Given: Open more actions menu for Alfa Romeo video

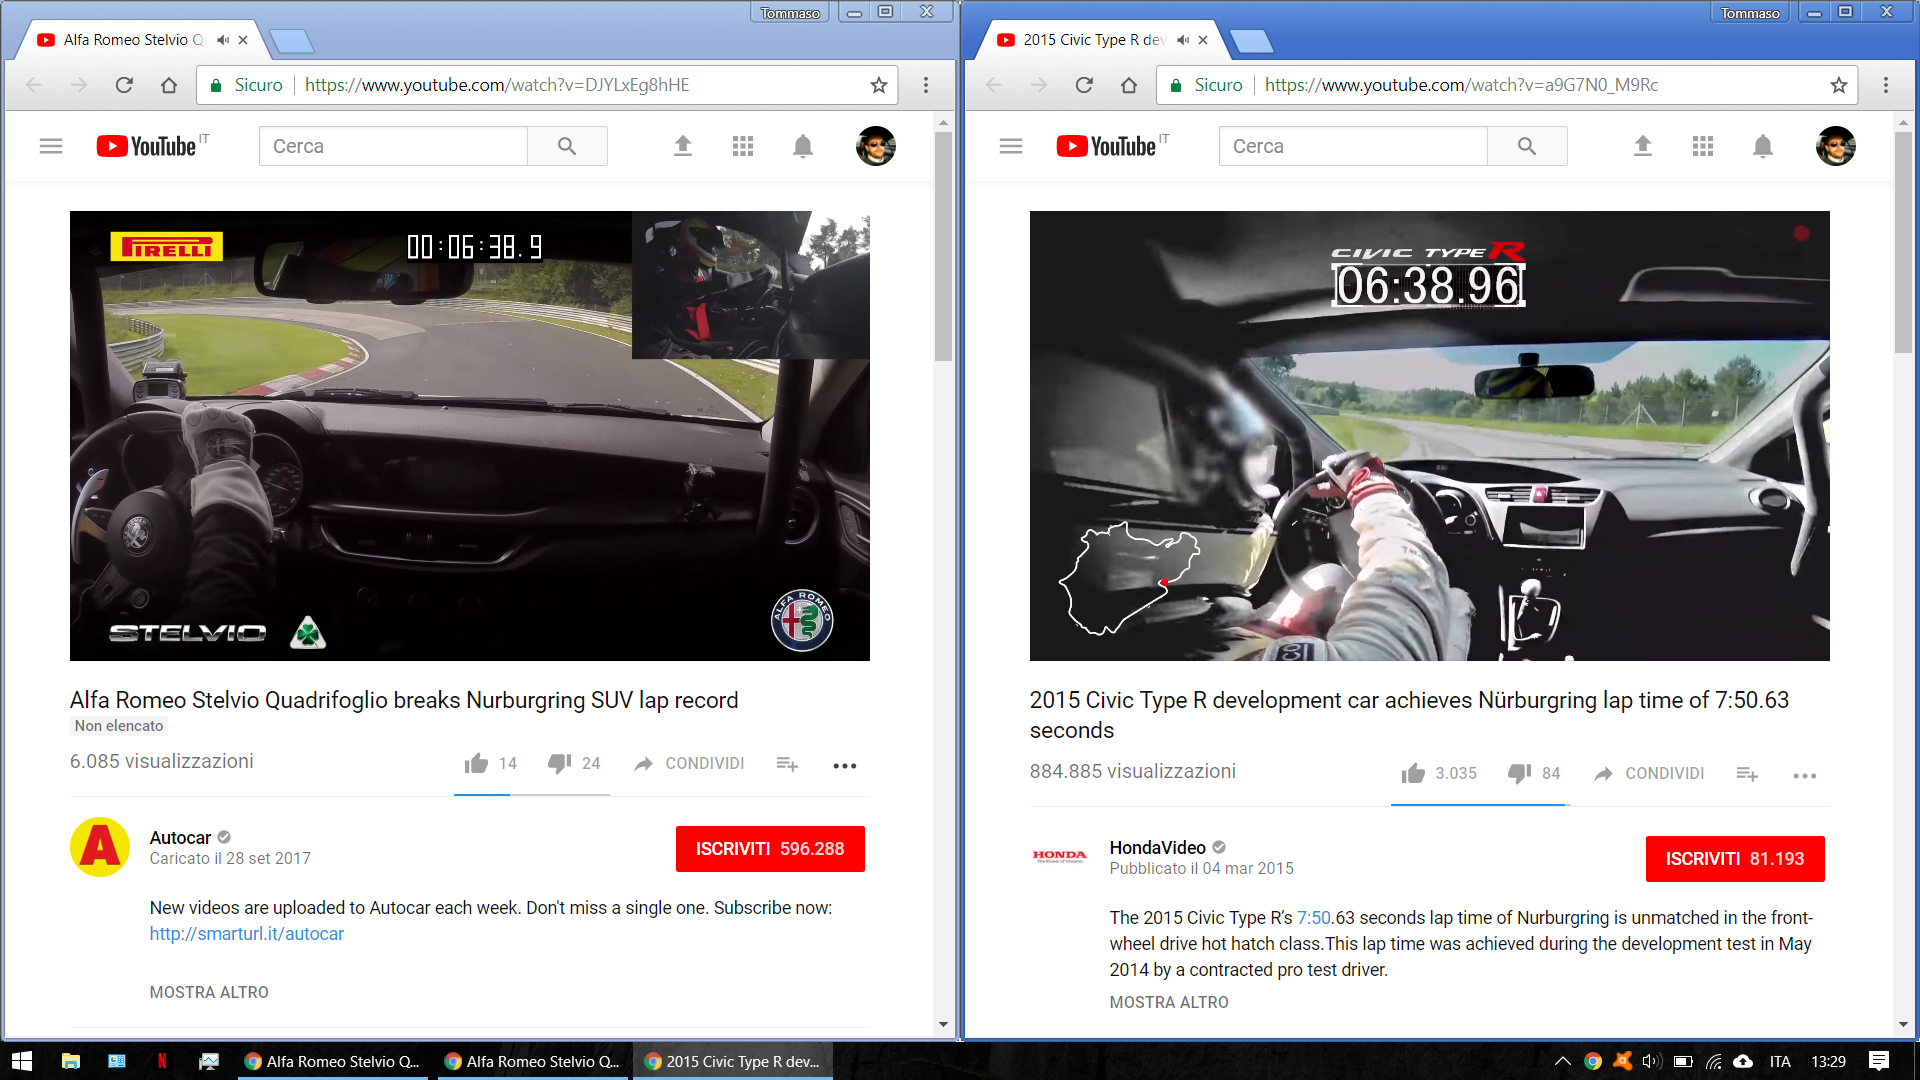Looking at the screenshot, I should [x=845, y=765].
